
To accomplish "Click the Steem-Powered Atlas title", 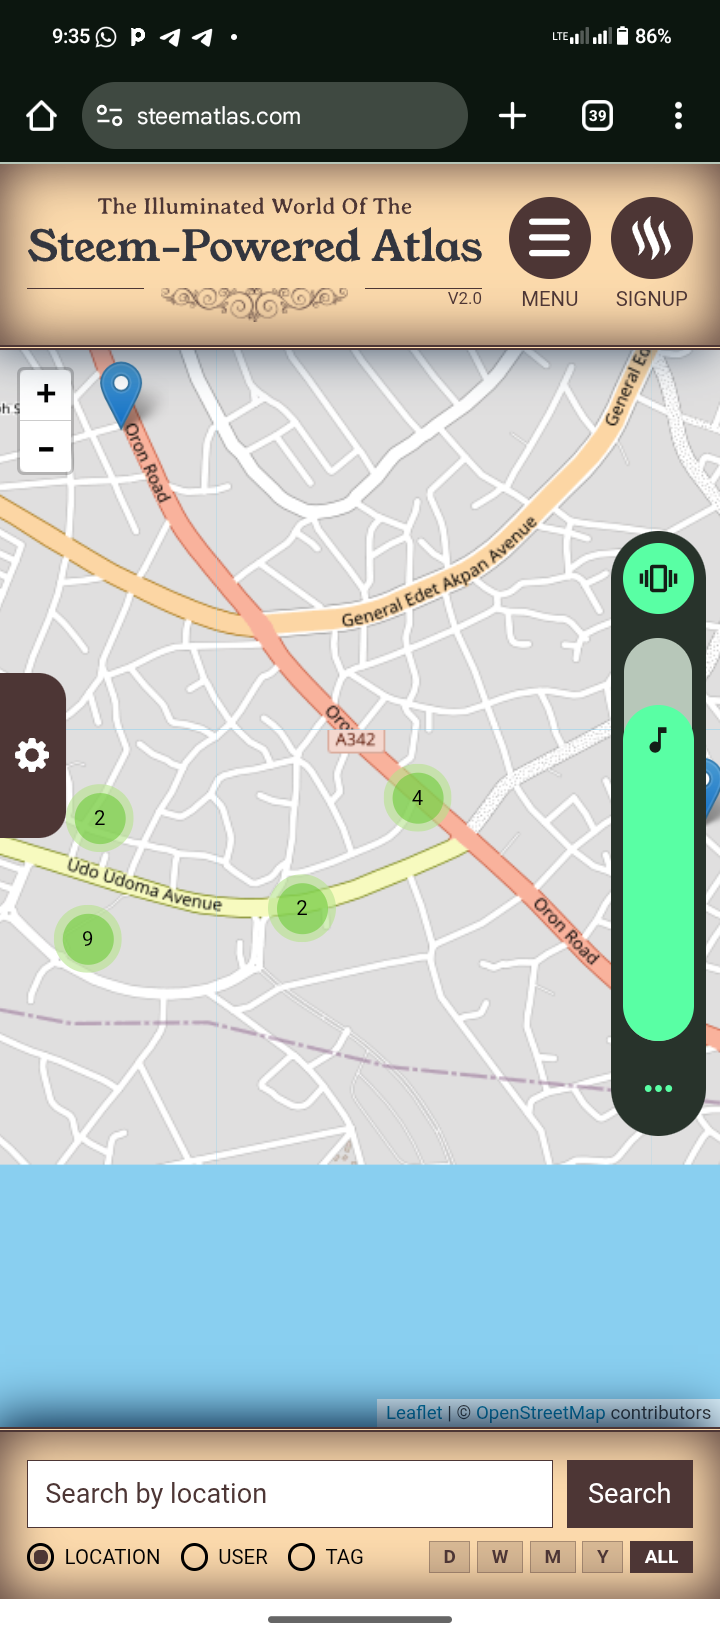I will [x=255, y=246].
